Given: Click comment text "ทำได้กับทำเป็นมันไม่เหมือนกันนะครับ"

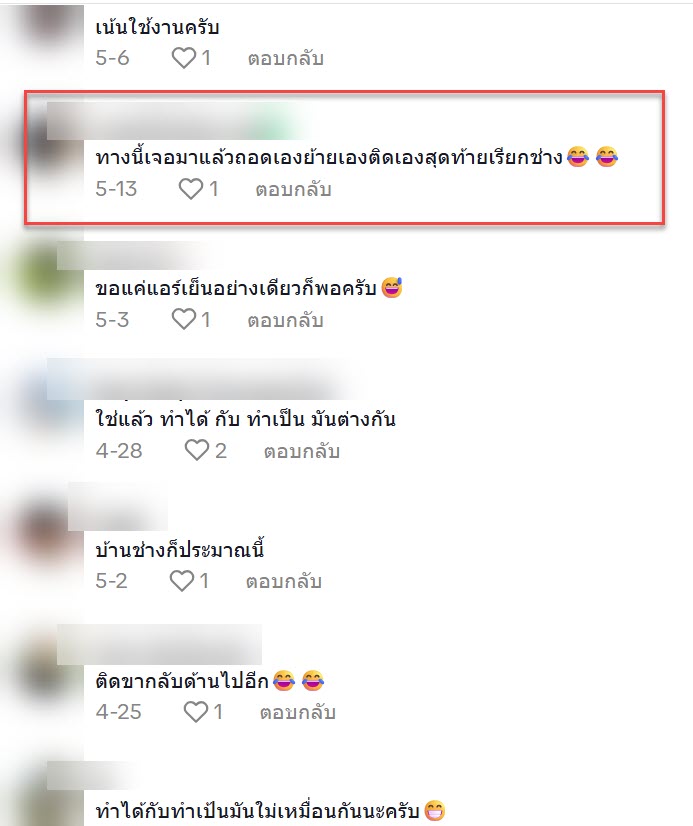Looking at the screenshot, I should click(258, 810).
